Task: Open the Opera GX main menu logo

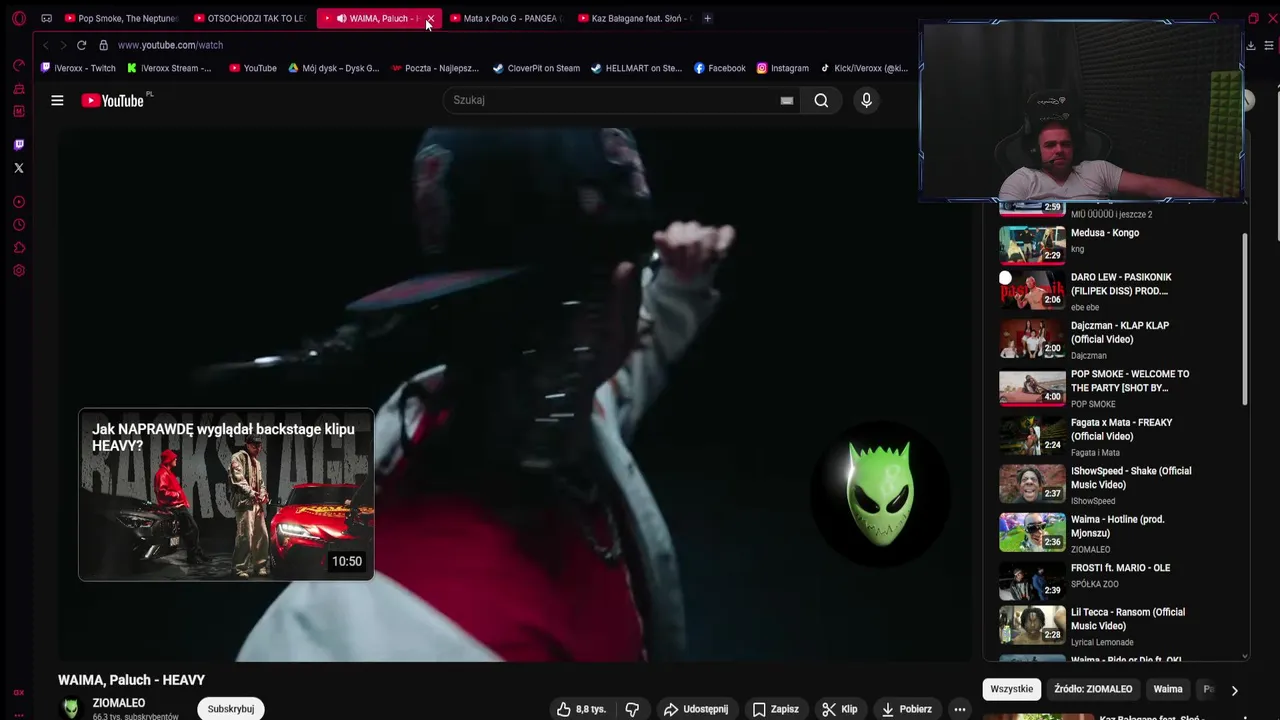Action: 19,18
